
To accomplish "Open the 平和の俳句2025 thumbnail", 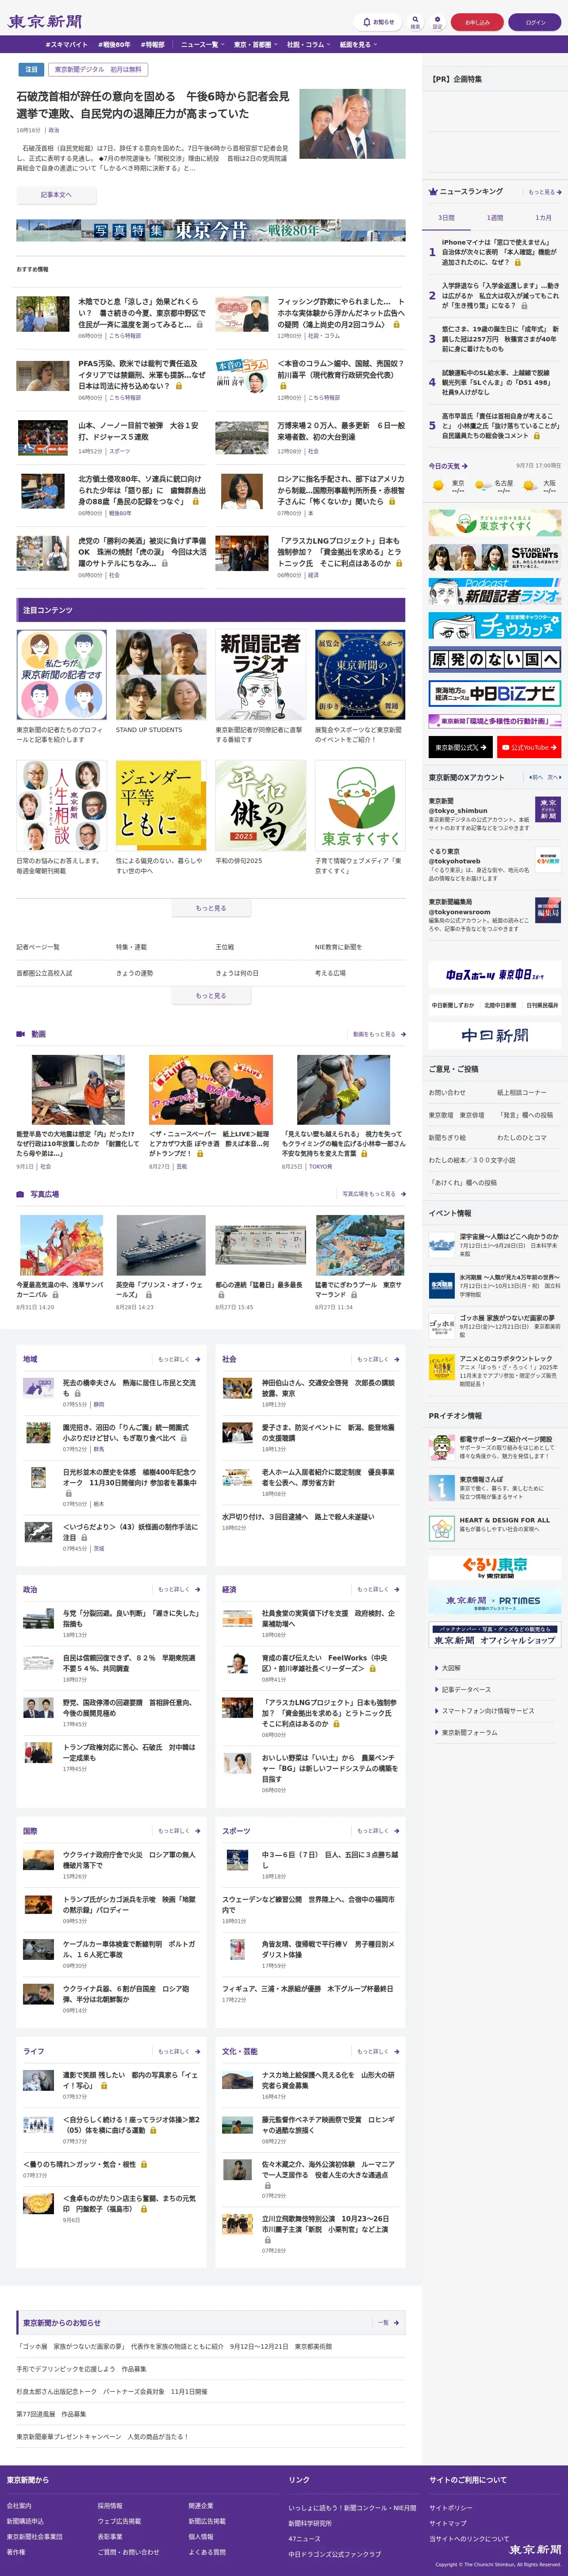I will 260,805.
